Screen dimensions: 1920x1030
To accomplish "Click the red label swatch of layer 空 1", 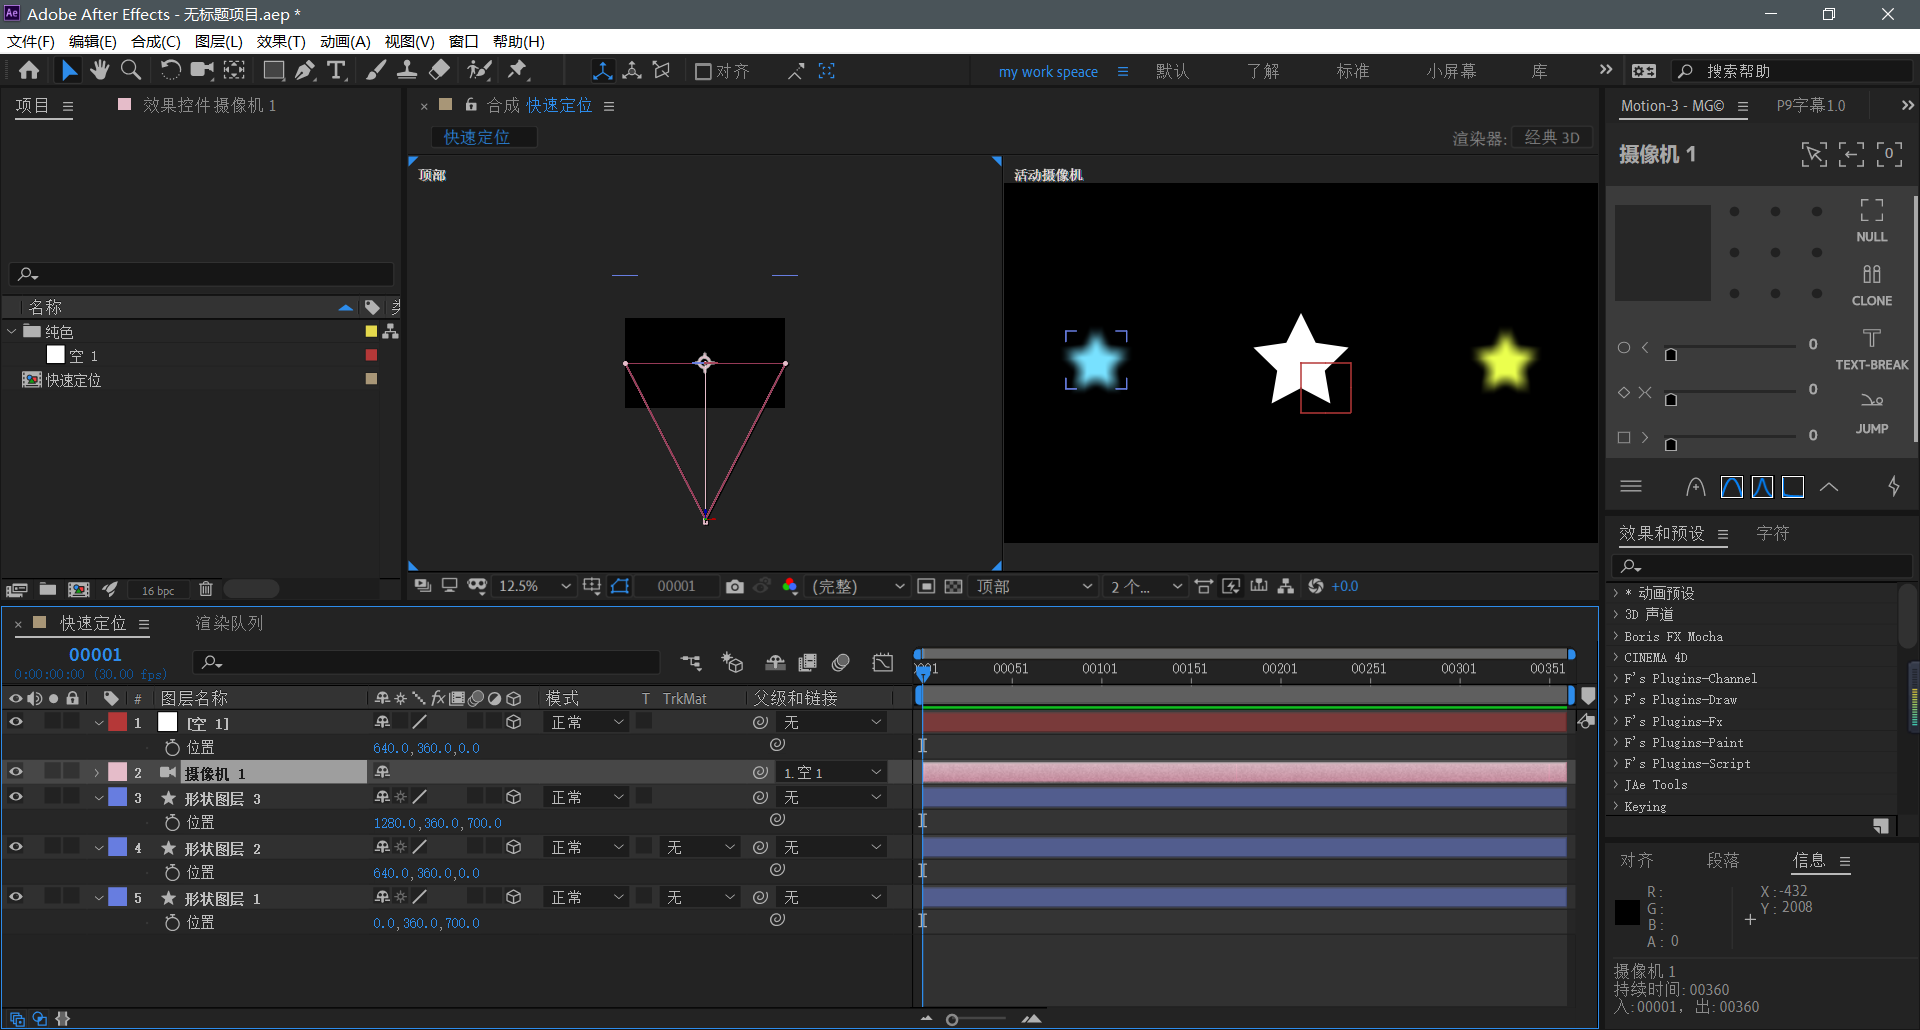I will tap(118, 722).
